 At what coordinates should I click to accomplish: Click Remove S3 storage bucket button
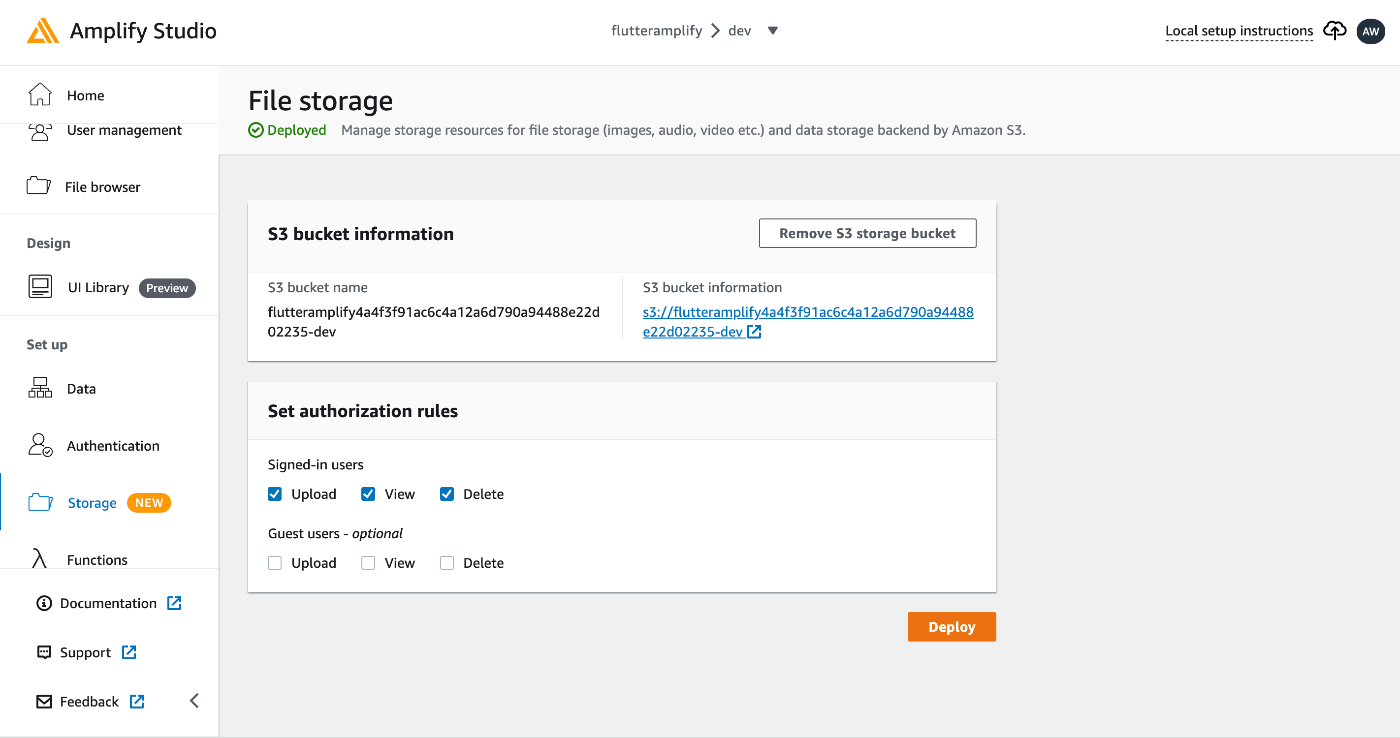pyautogui.click(x=867, y=233)
